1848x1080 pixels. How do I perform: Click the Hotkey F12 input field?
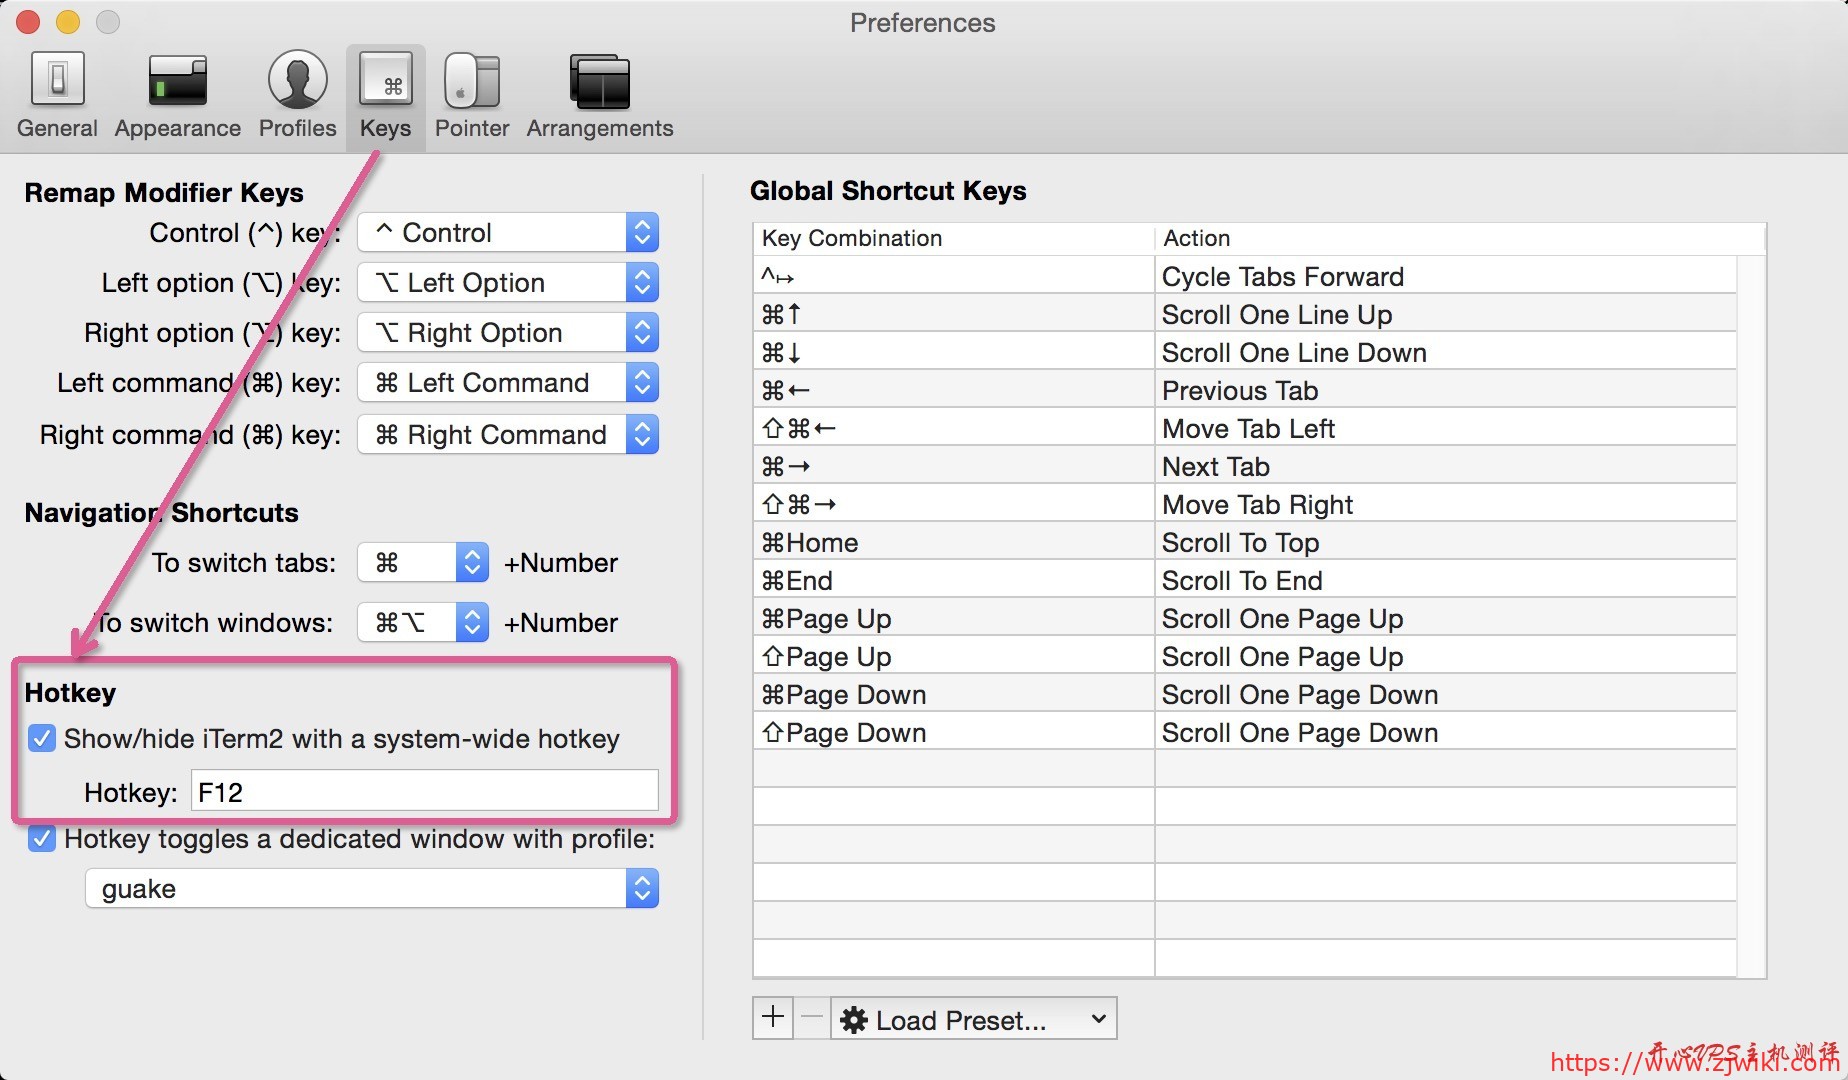pyautogui.click(x=424, y=792)
